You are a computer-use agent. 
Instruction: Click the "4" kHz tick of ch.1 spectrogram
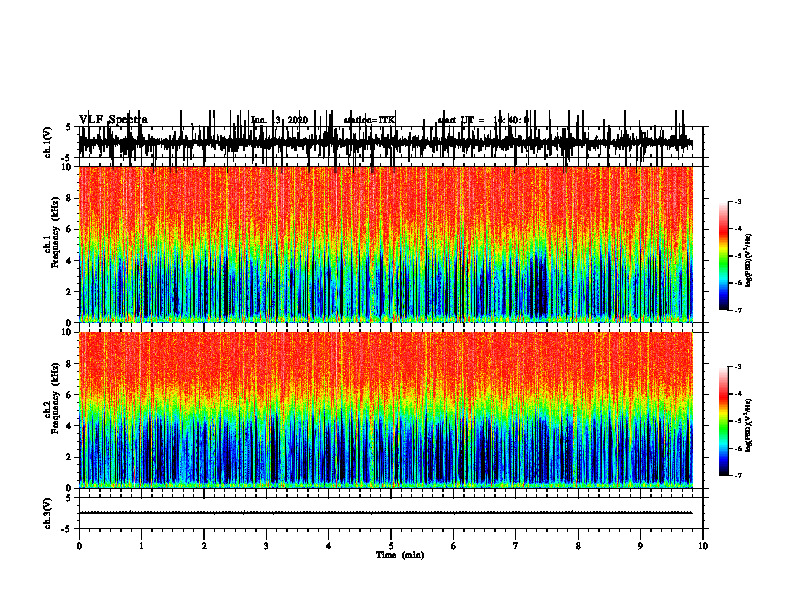(x=70, y=261)
